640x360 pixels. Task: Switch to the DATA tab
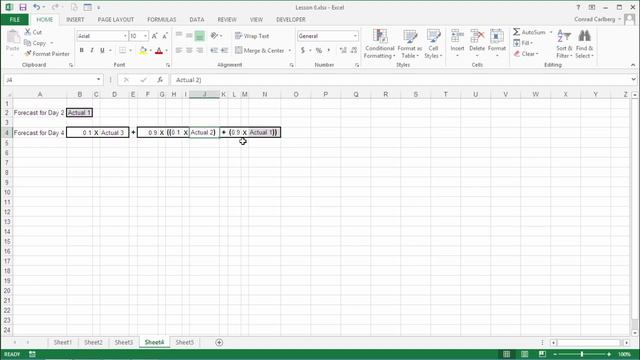(197, 20)
